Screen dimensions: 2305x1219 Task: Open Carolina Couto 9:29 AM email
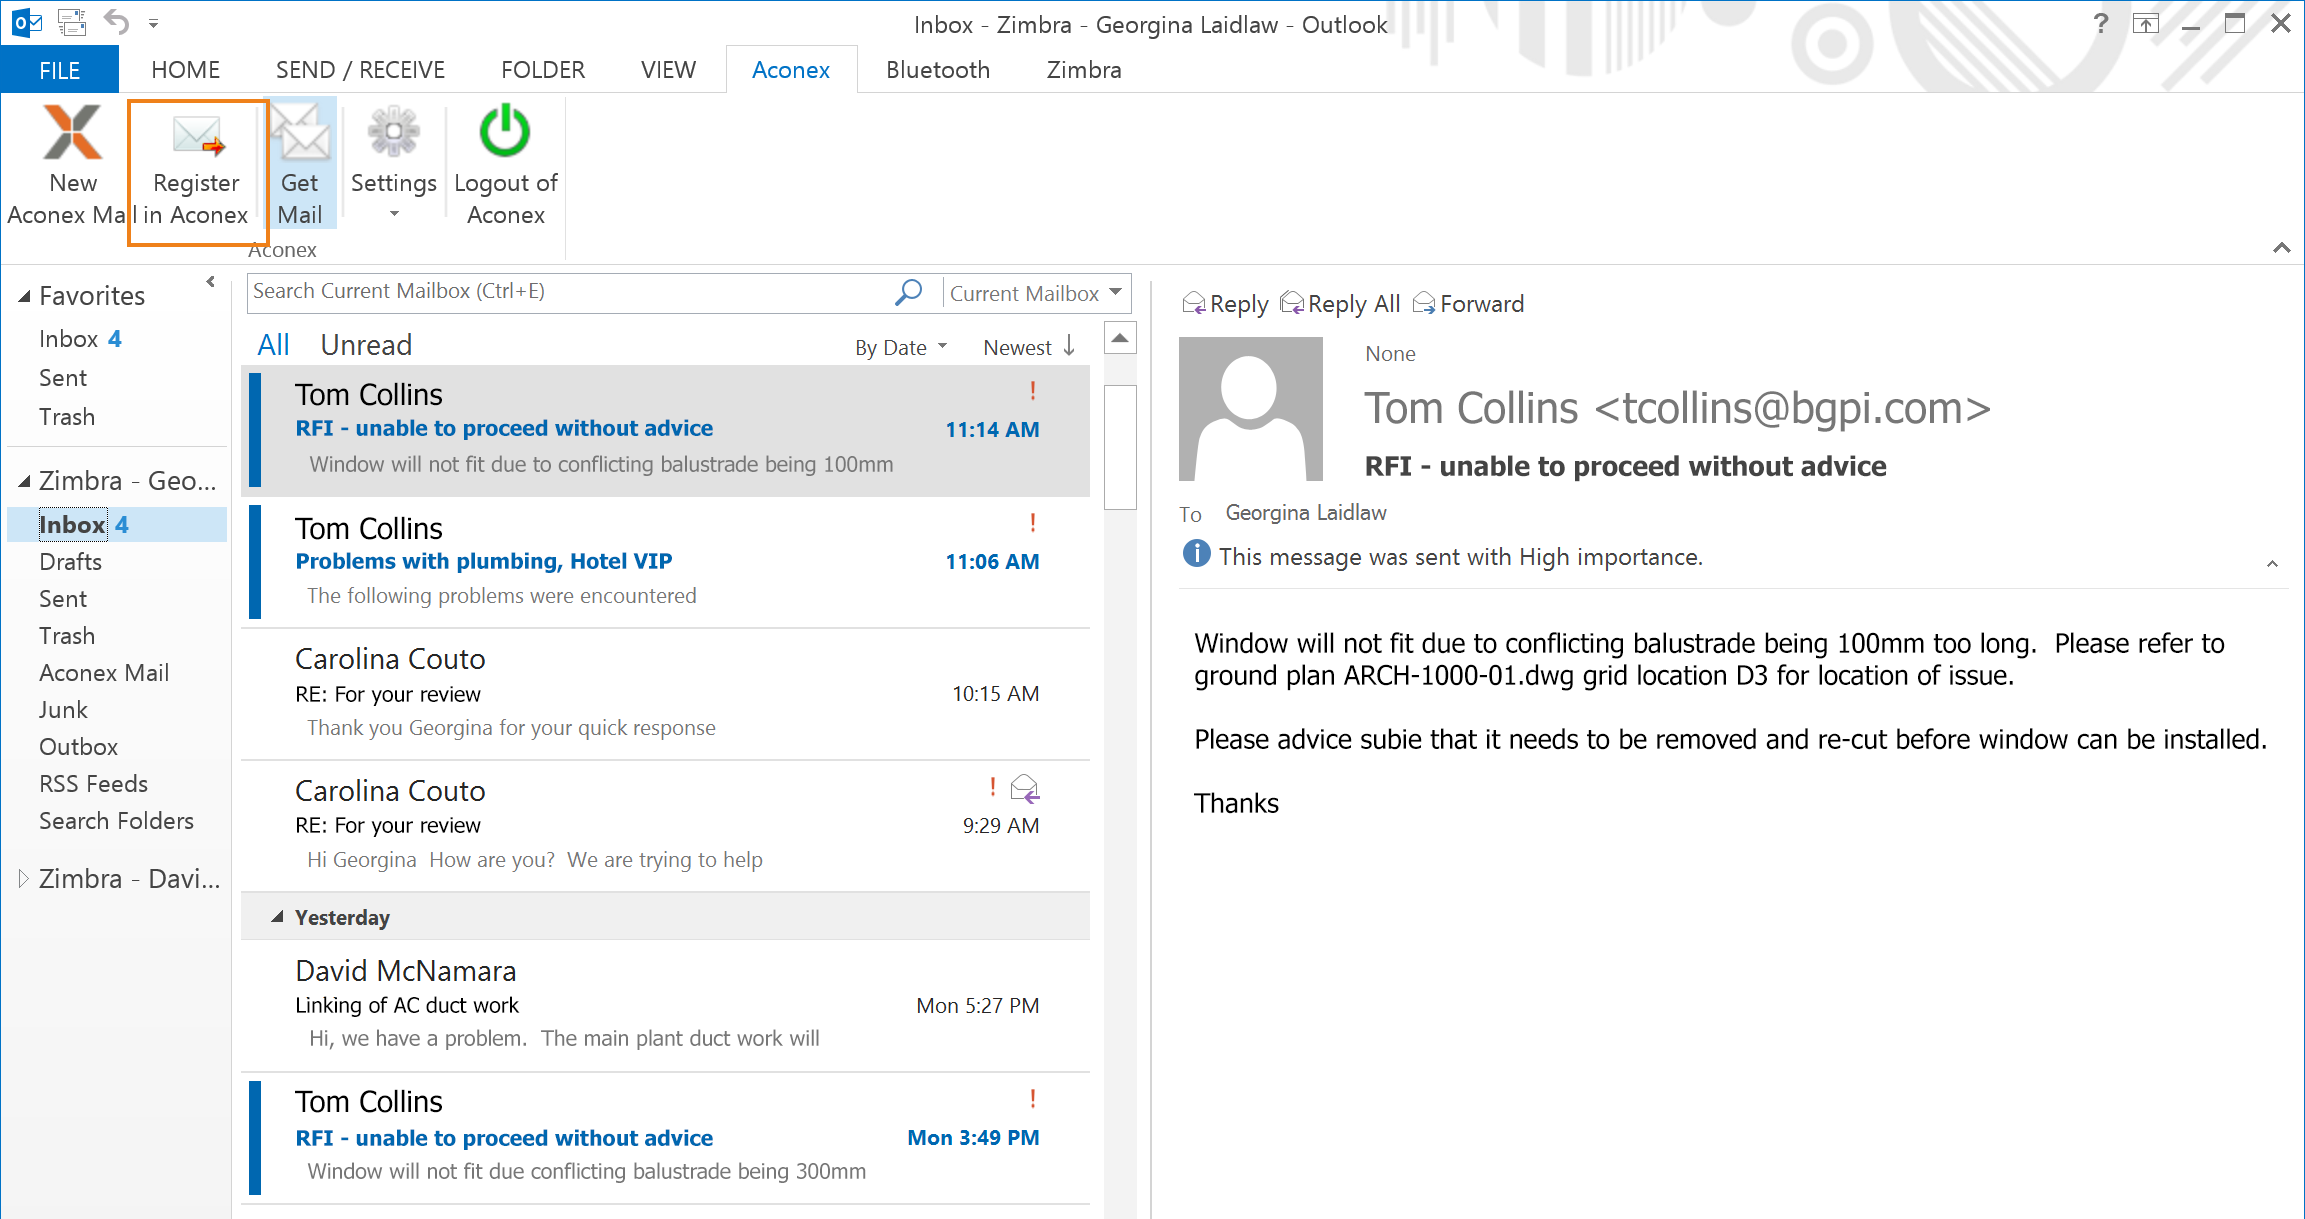[x=666, y=826]
